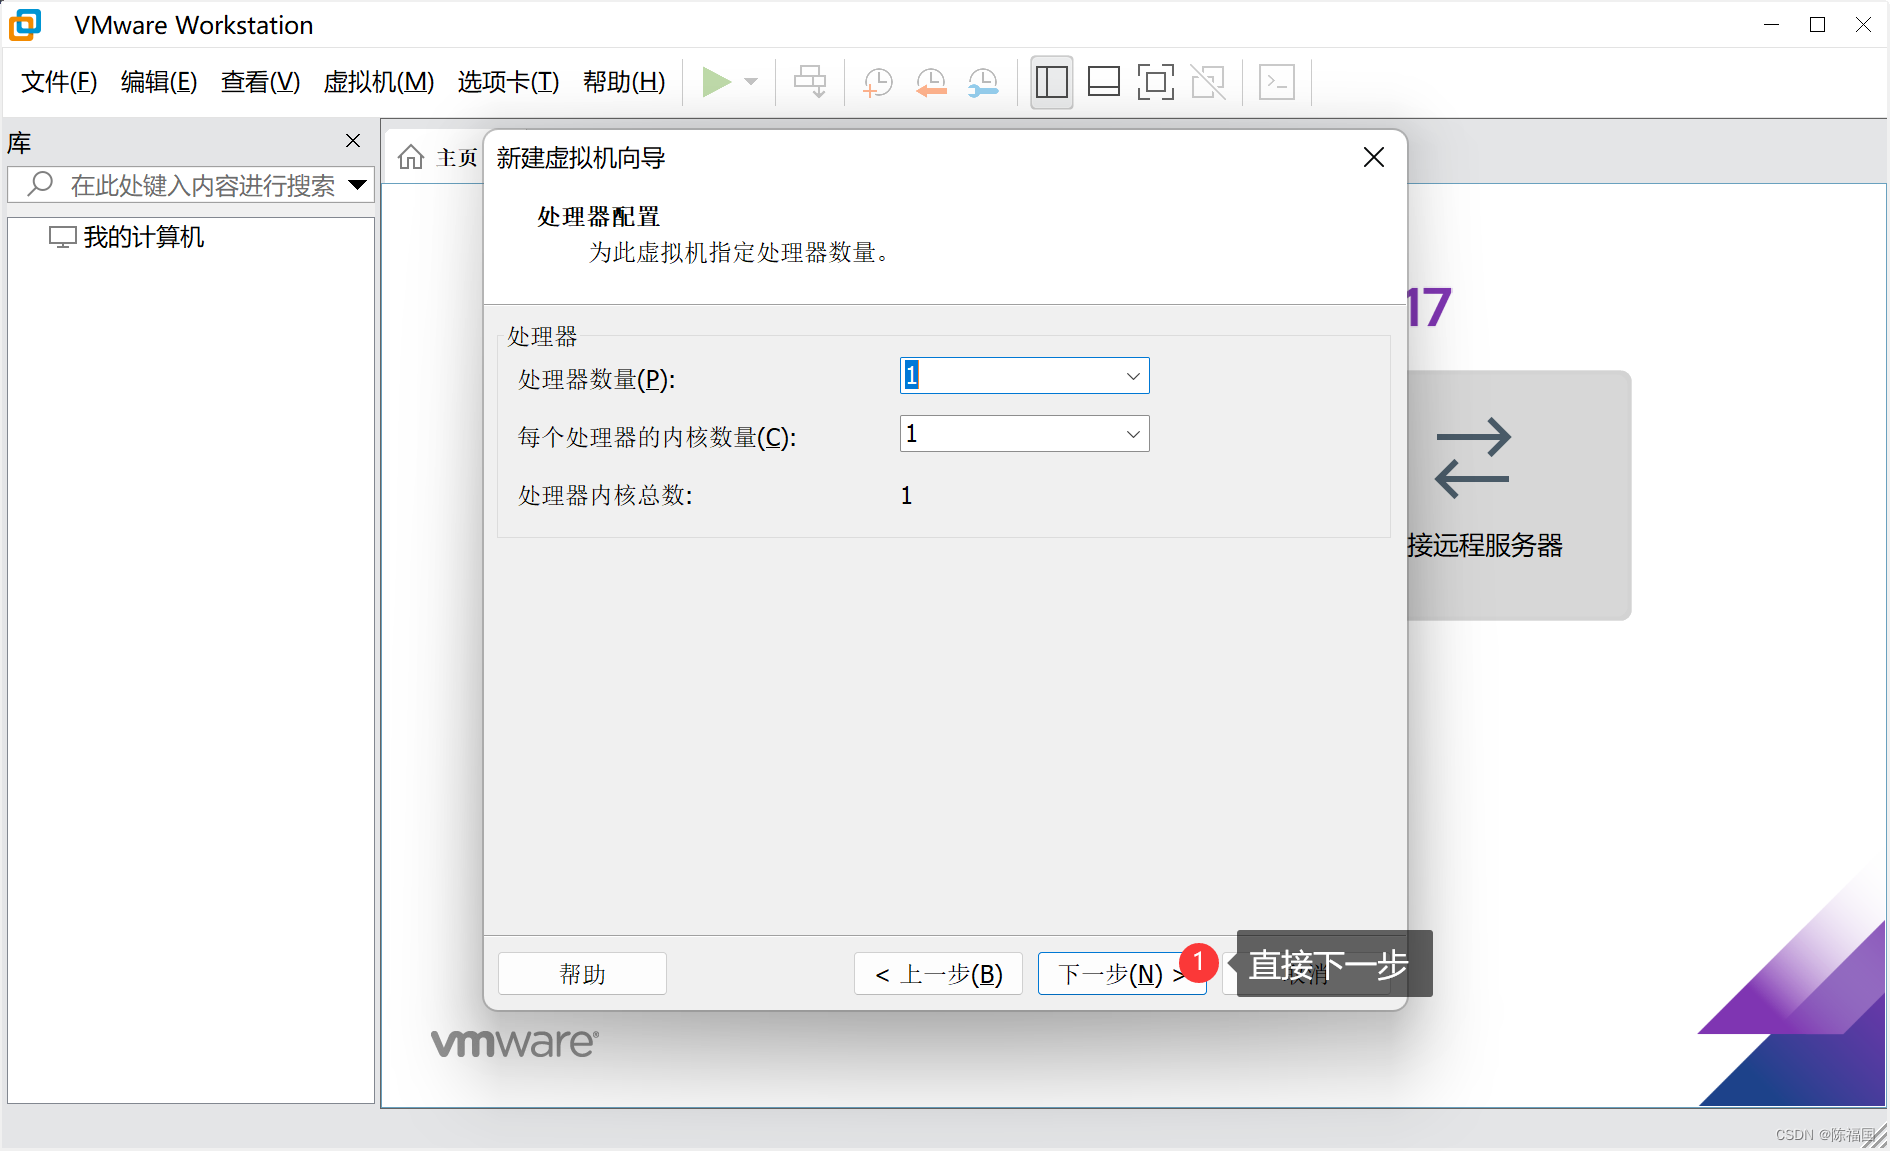Screen dimensions: 1890x1151
Task: Click the VMware Workstation logo icon
Action: tap(25, 25)
